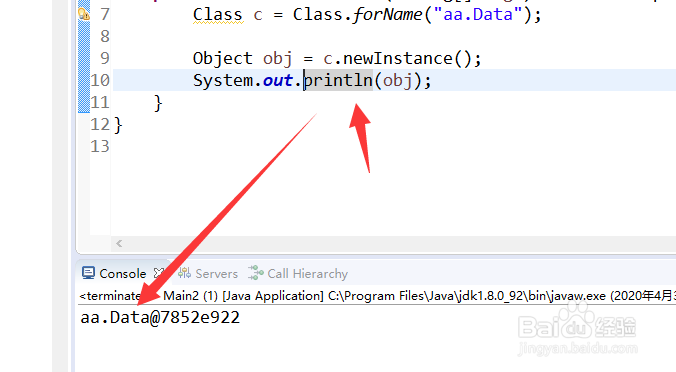Switch to the Servers tab
This screenshot has height=372, width=676.
click(x=216, y=274)
